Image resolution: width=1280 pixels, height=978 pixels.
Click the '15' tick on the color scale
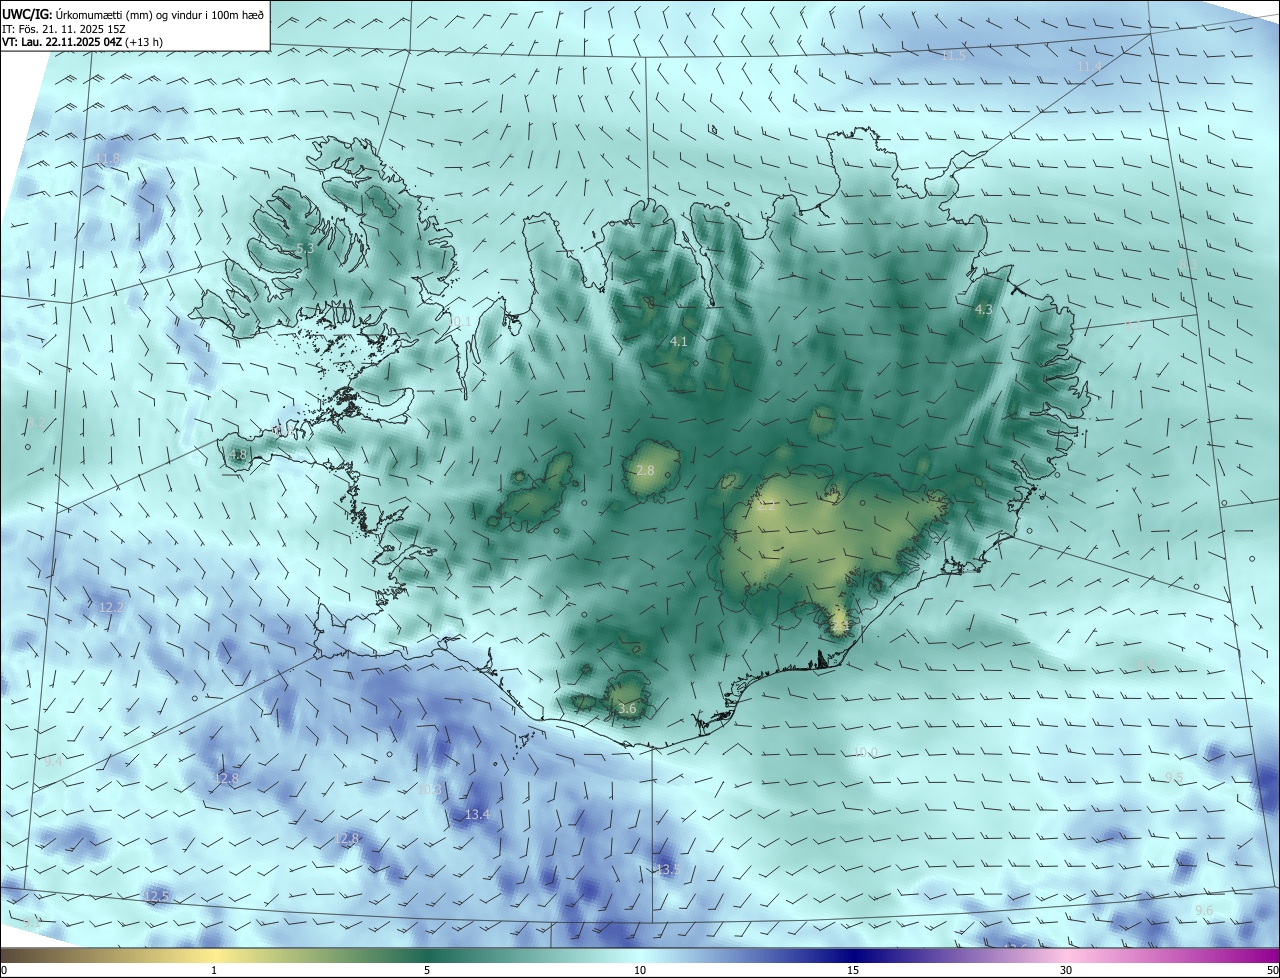click(853, 971)
